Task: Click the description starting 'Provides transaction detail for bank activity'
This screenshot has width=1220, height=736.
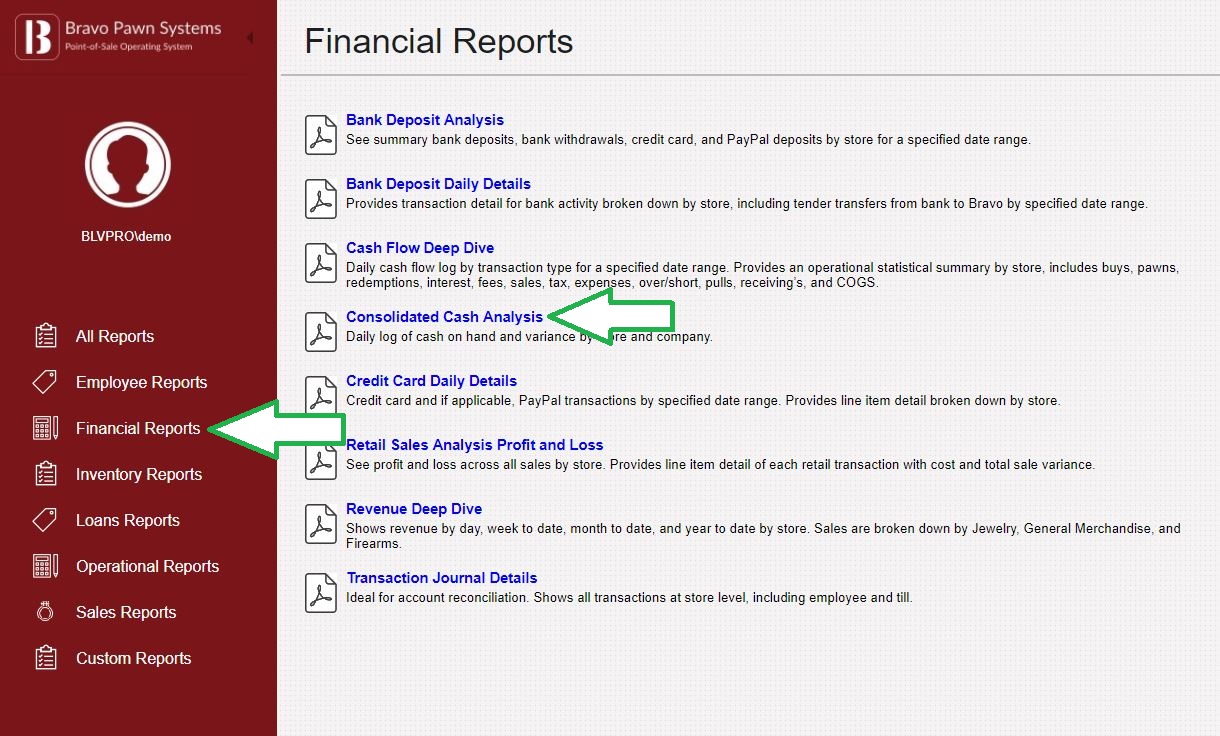Action: 746,204
